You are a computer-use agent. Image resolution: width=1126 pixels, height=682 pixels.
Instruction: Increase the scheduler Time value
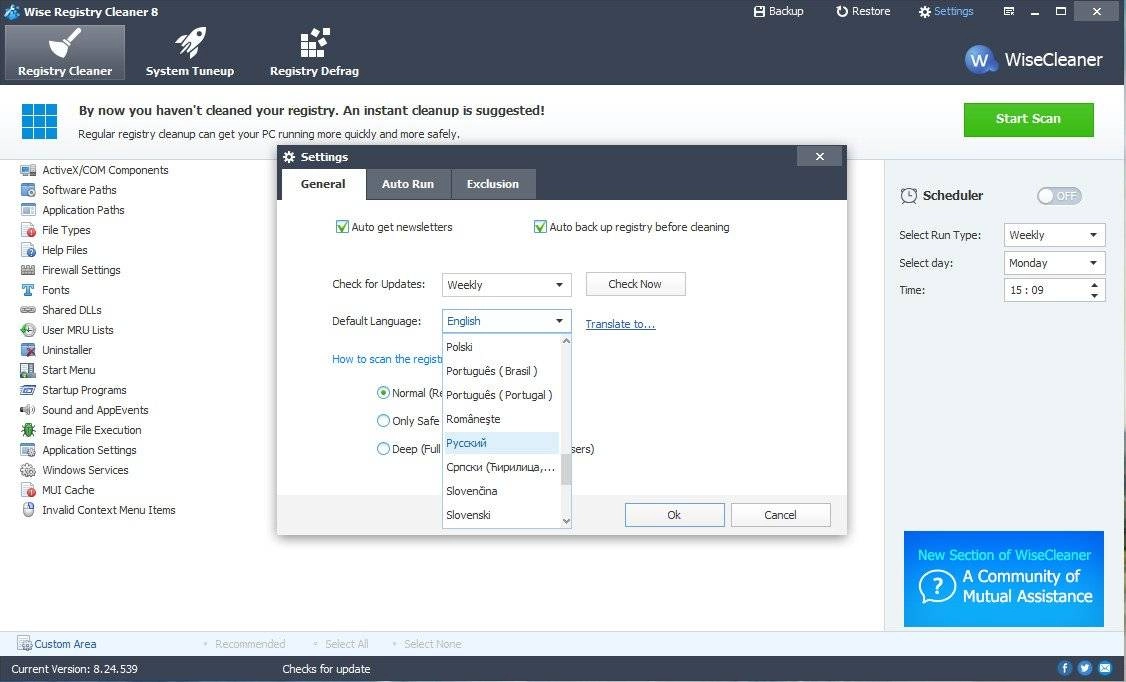pyautogui.click(x=1094, y=285)
